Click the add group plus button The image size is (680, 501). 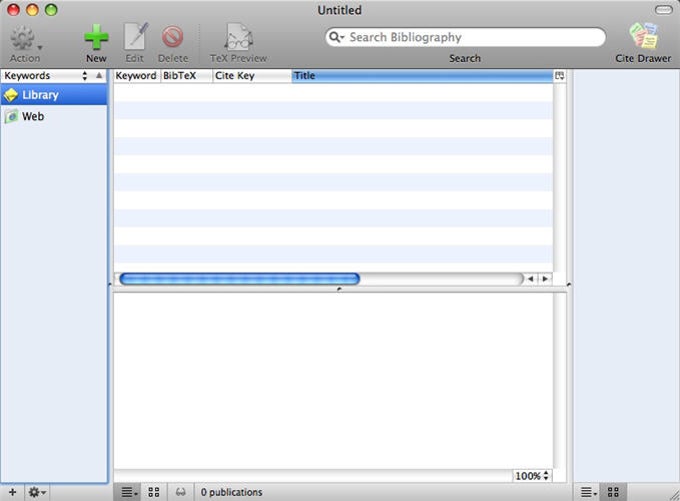pyautogui.click(x=12, y=492)
